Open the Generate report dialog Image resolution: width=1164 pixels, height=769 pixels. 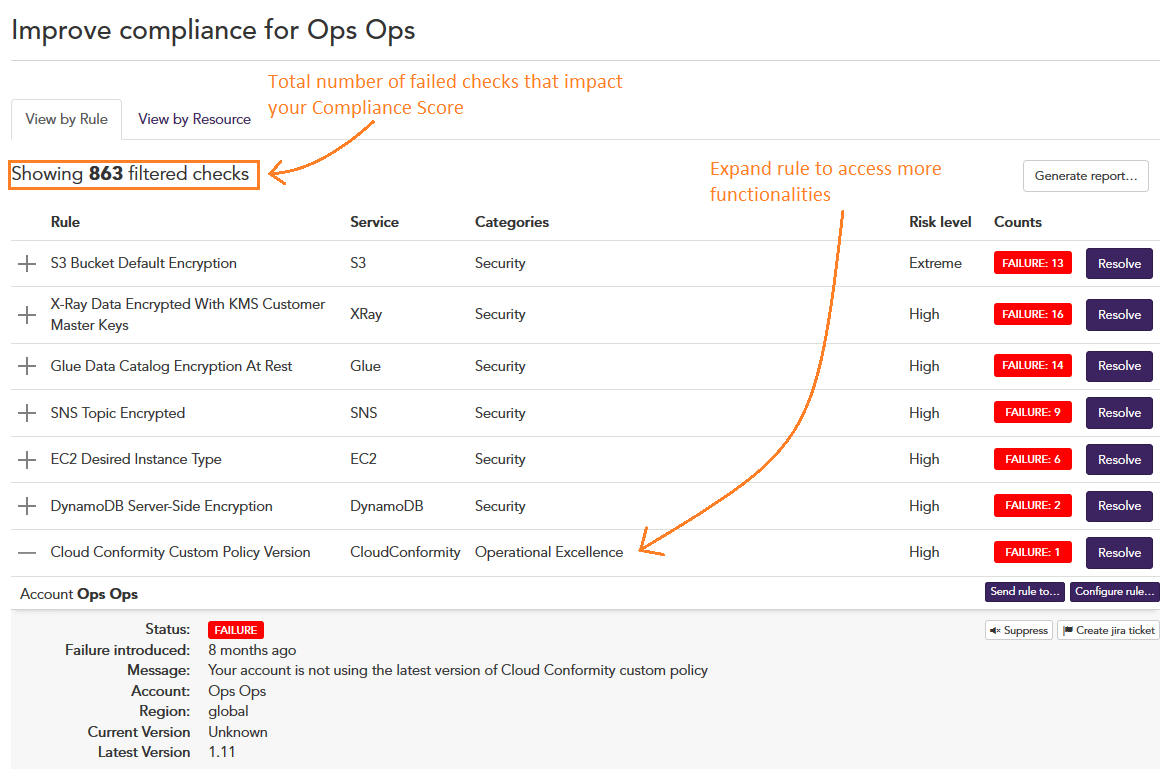pyautogui.click(x=1085, y=176)
